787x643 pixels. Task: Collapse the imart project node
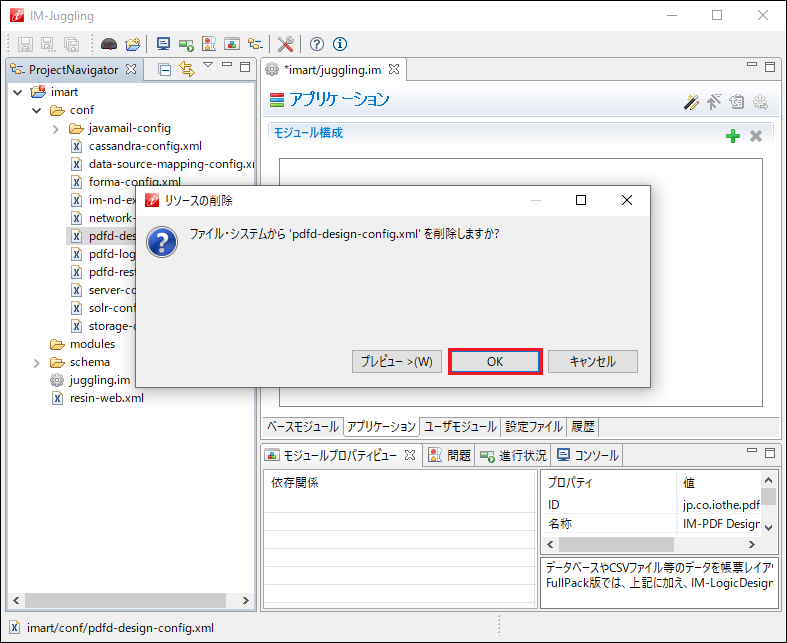(x=18, y=92)
